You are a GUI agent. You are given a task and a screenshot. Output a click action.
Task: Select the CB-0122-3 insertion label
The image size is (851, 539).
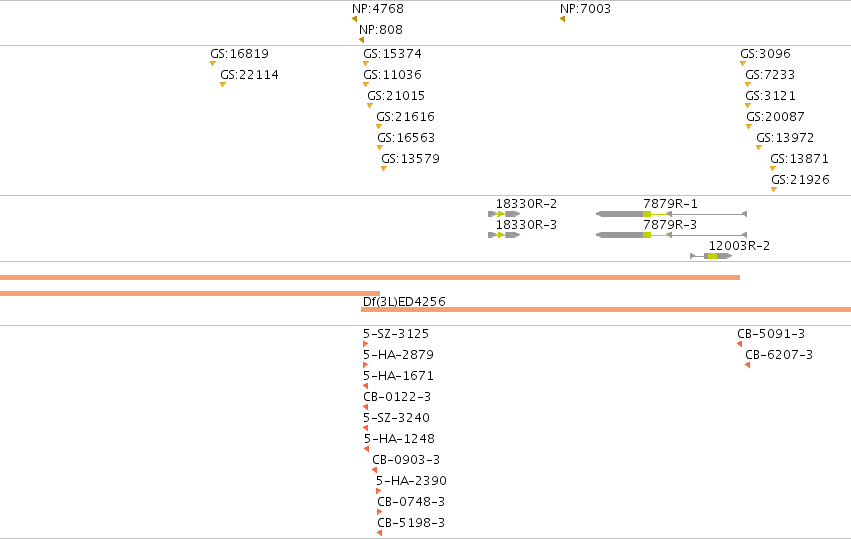[x=397, y=397]
